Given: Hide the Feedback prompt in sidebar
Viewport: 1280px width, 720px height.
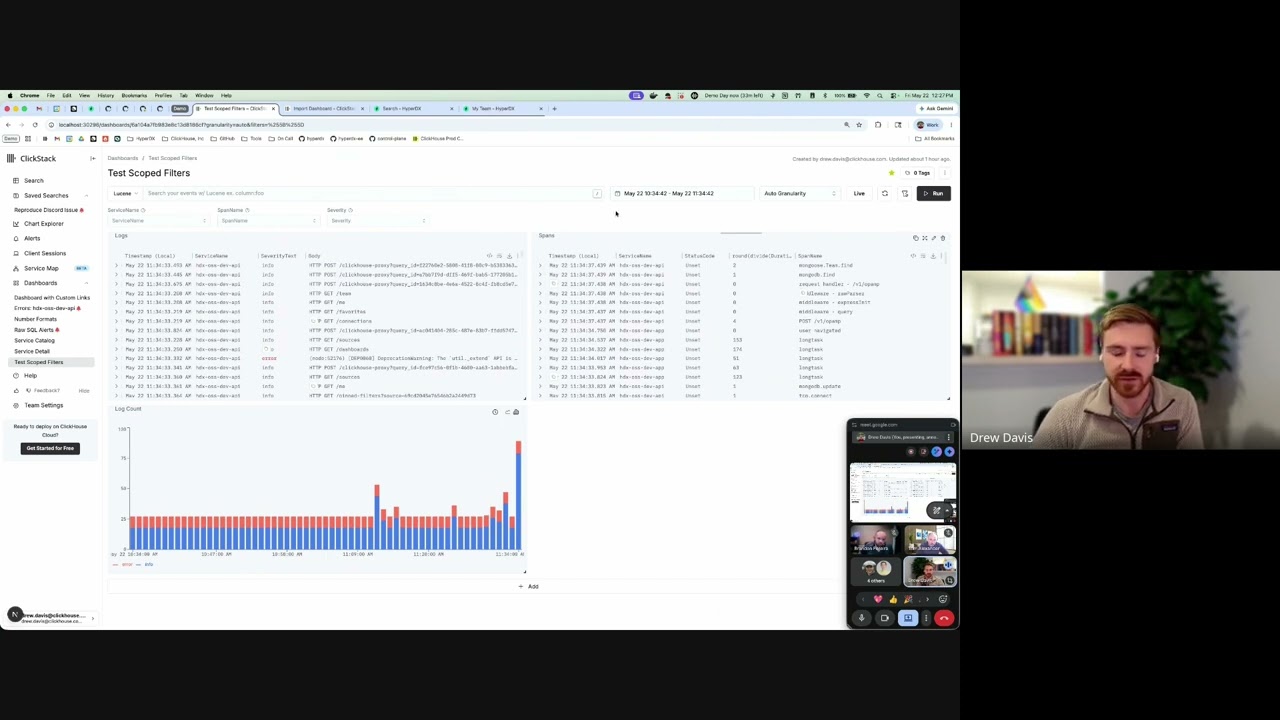Looking at the screenshot, I should [84, 391].
